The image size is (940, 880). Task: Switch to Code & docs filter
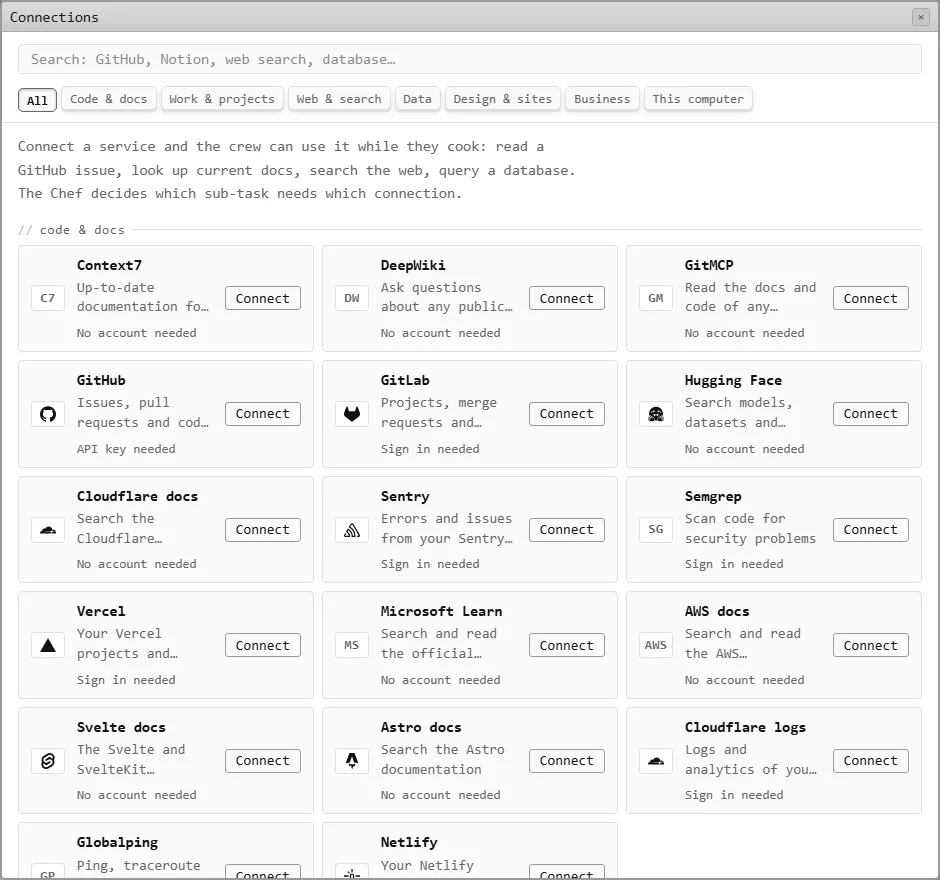click(x=109, y=99)
